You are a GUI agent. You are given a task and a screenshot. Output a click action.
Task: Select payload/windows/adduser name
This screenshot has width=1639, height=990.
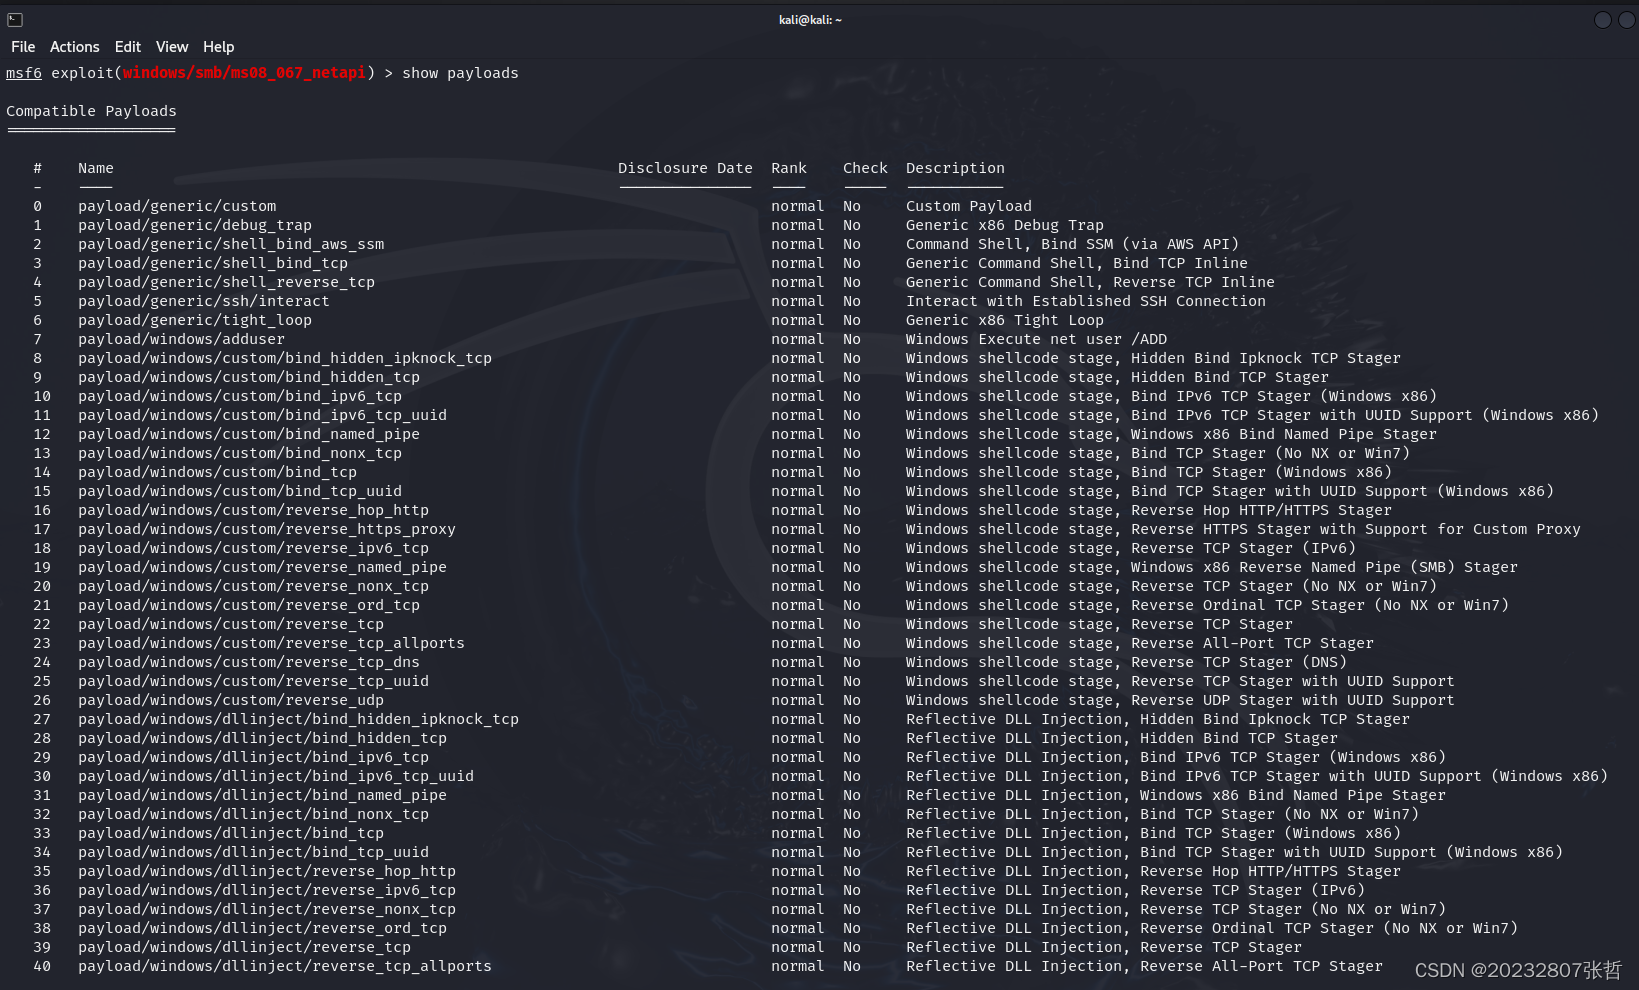click(x=181, y=339)
